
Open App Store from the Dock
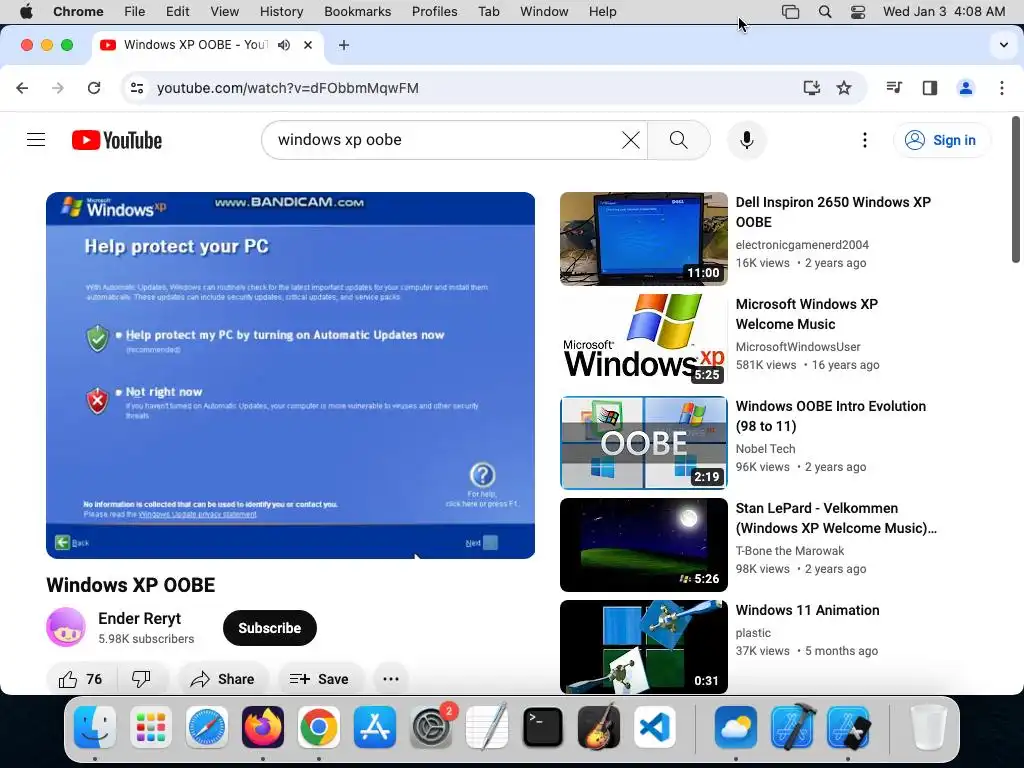375,727
